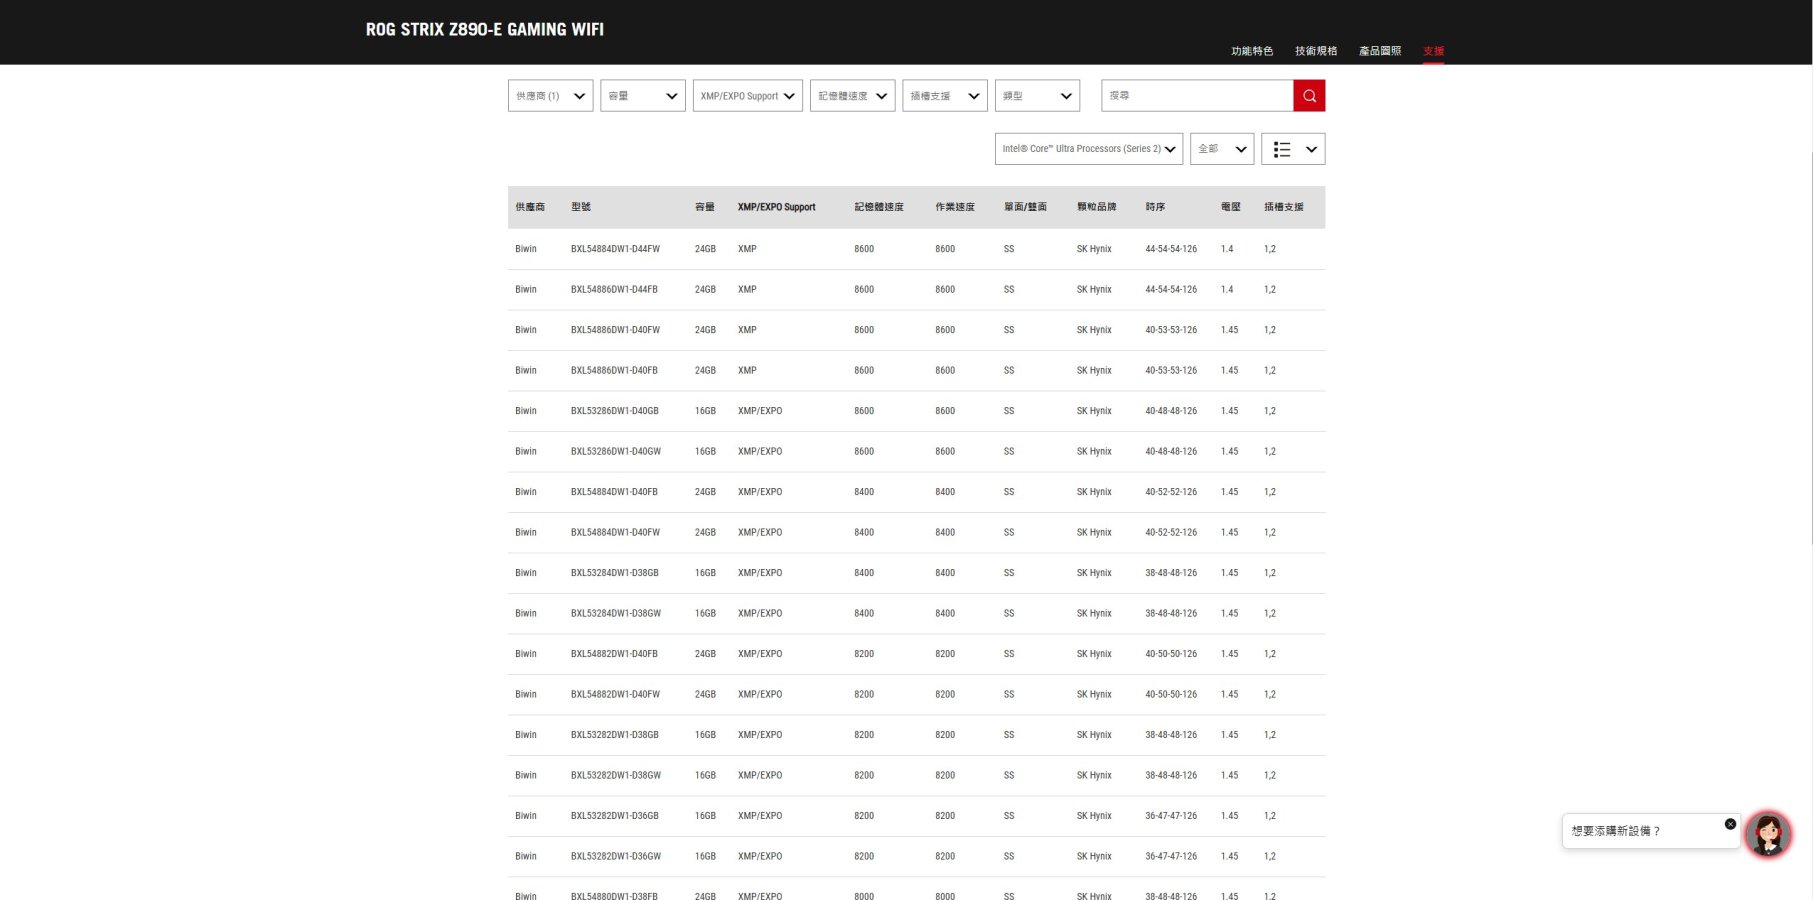Image resolution: width=1813 pixels, height=900 pixels.
Task: Select model BXL53286DW1-D40GB
Action: pyautogui.click(x=615, y=411)
